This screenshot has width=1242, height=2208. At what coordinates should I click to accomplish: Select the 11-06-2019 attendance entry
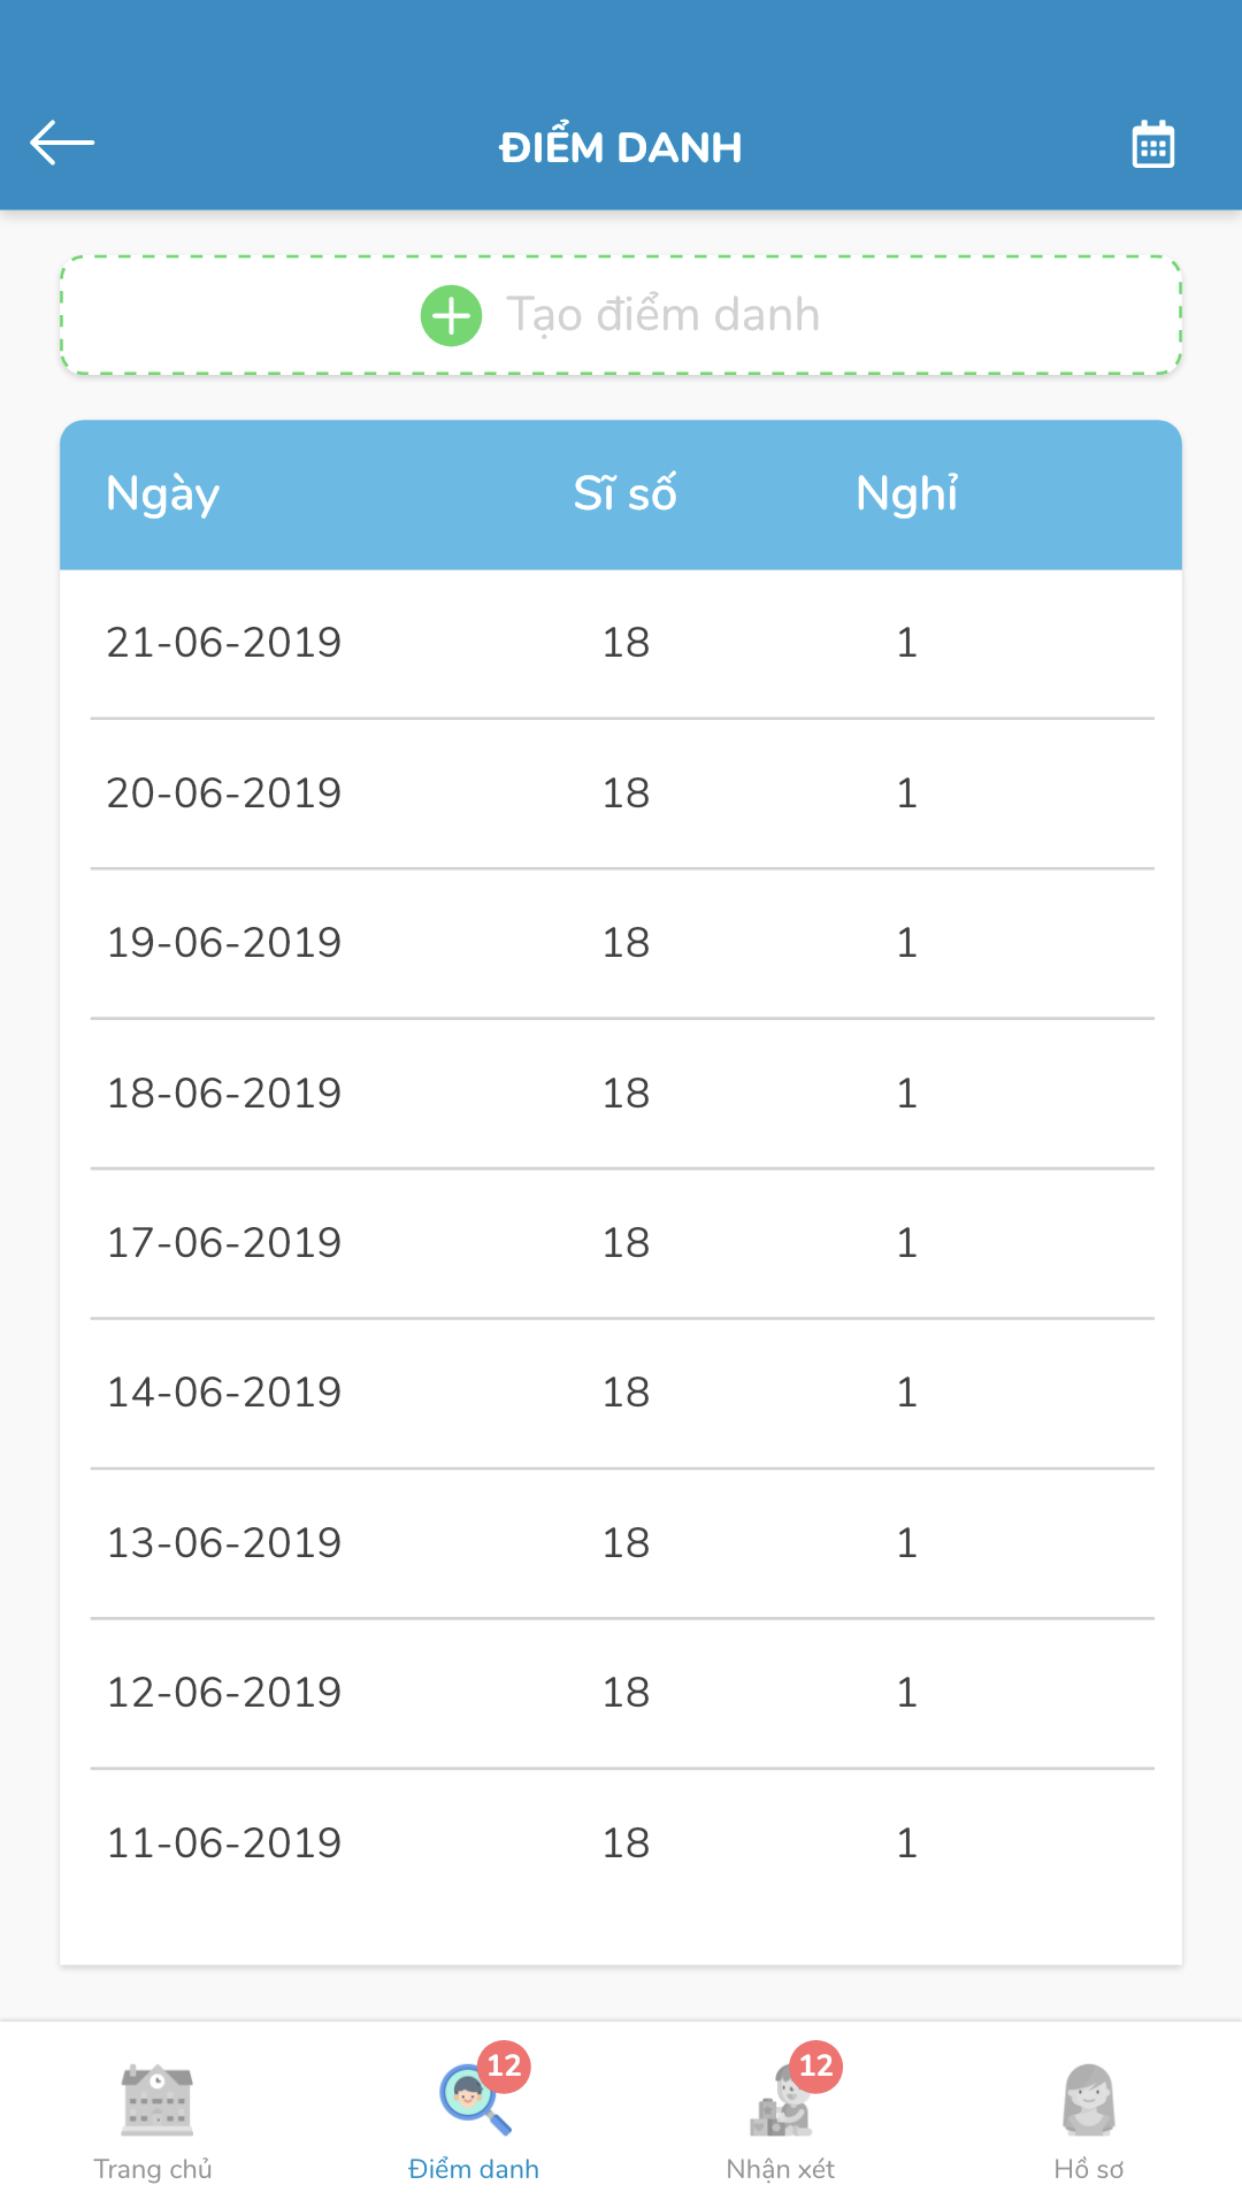tap(621, 1843)
